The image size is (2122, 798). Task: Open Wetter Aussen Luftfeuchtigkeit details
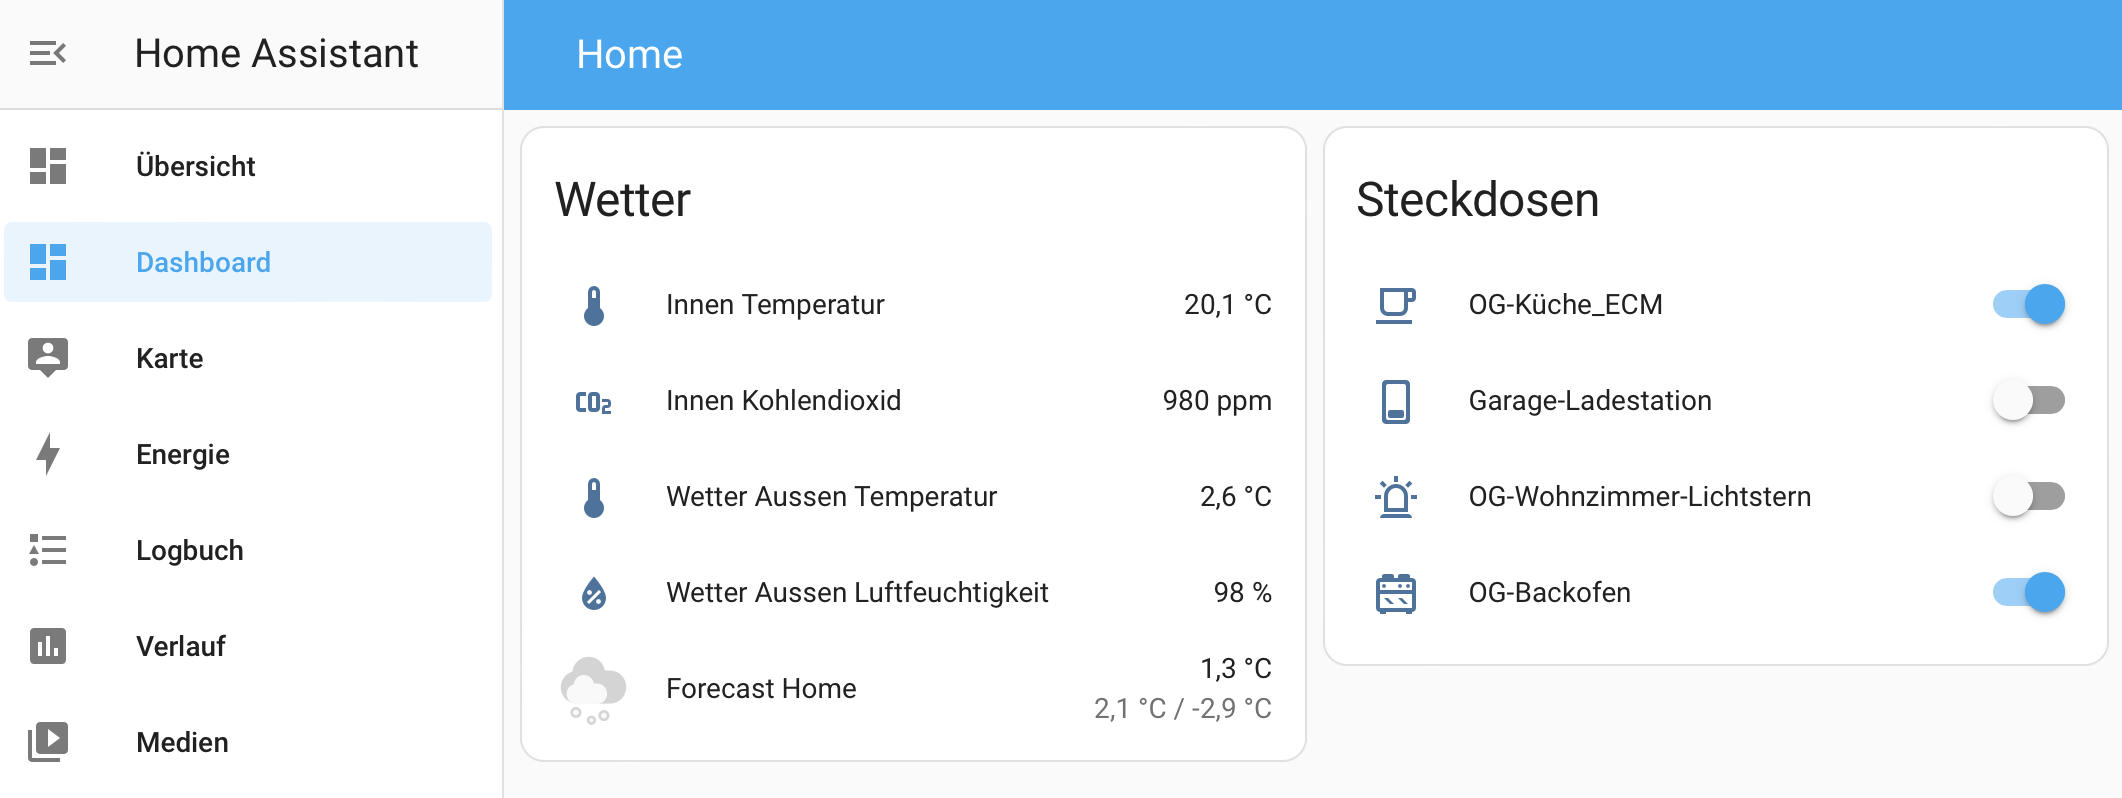(913, 592)
